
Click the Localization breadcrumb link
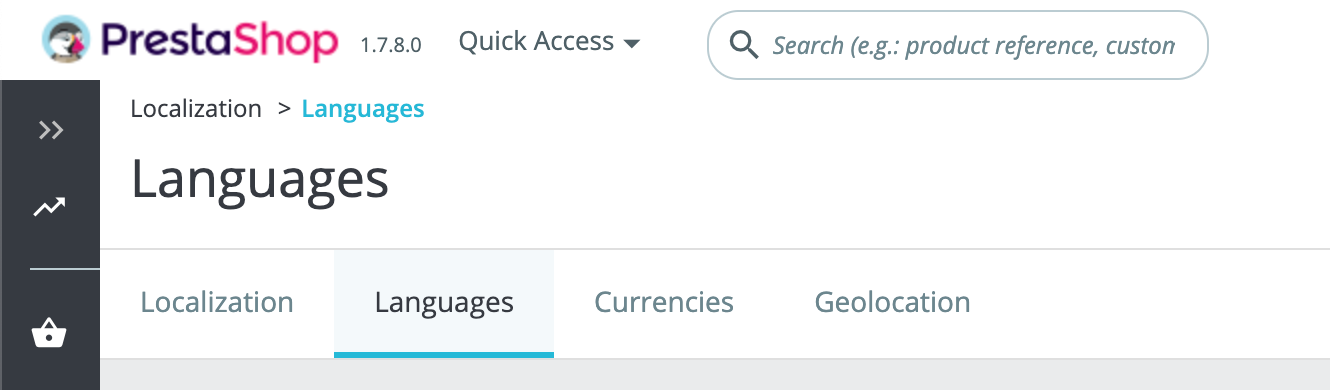point(196,108)
